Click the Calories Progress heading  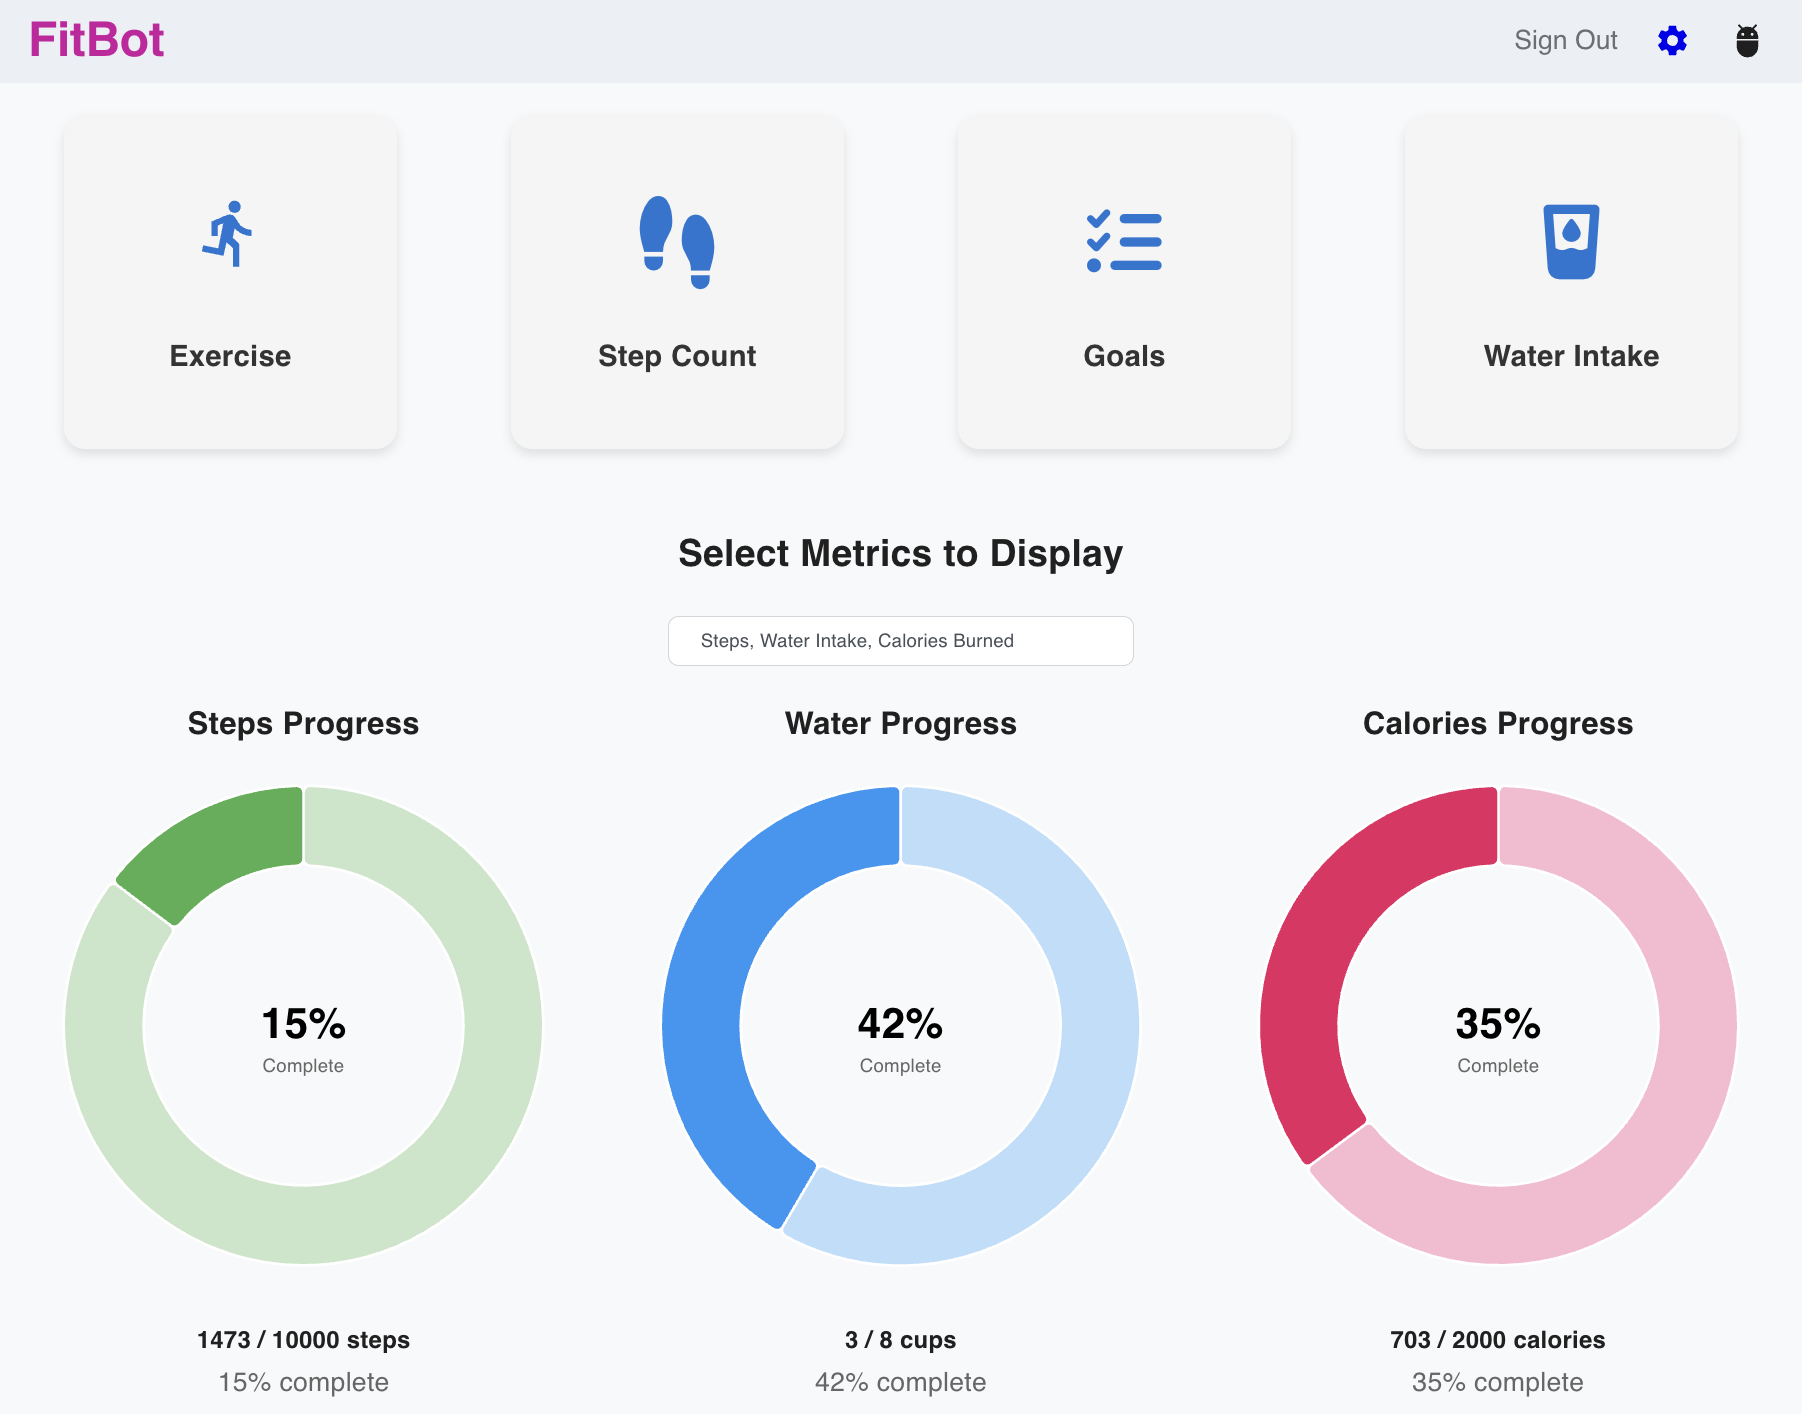[1497, 723]
